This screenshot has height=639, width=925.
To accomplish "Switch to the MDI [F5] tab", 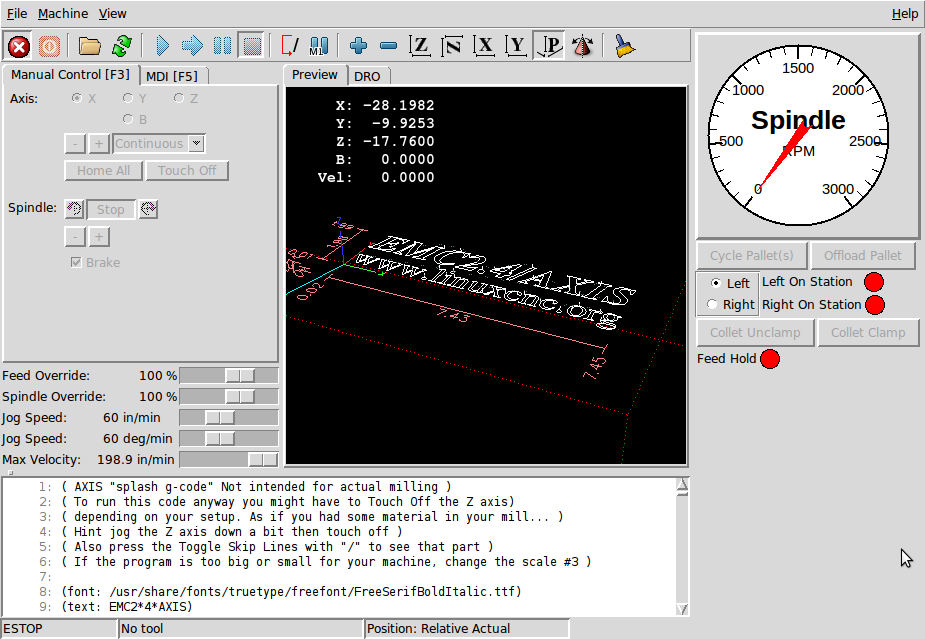I will pos(171,76).
